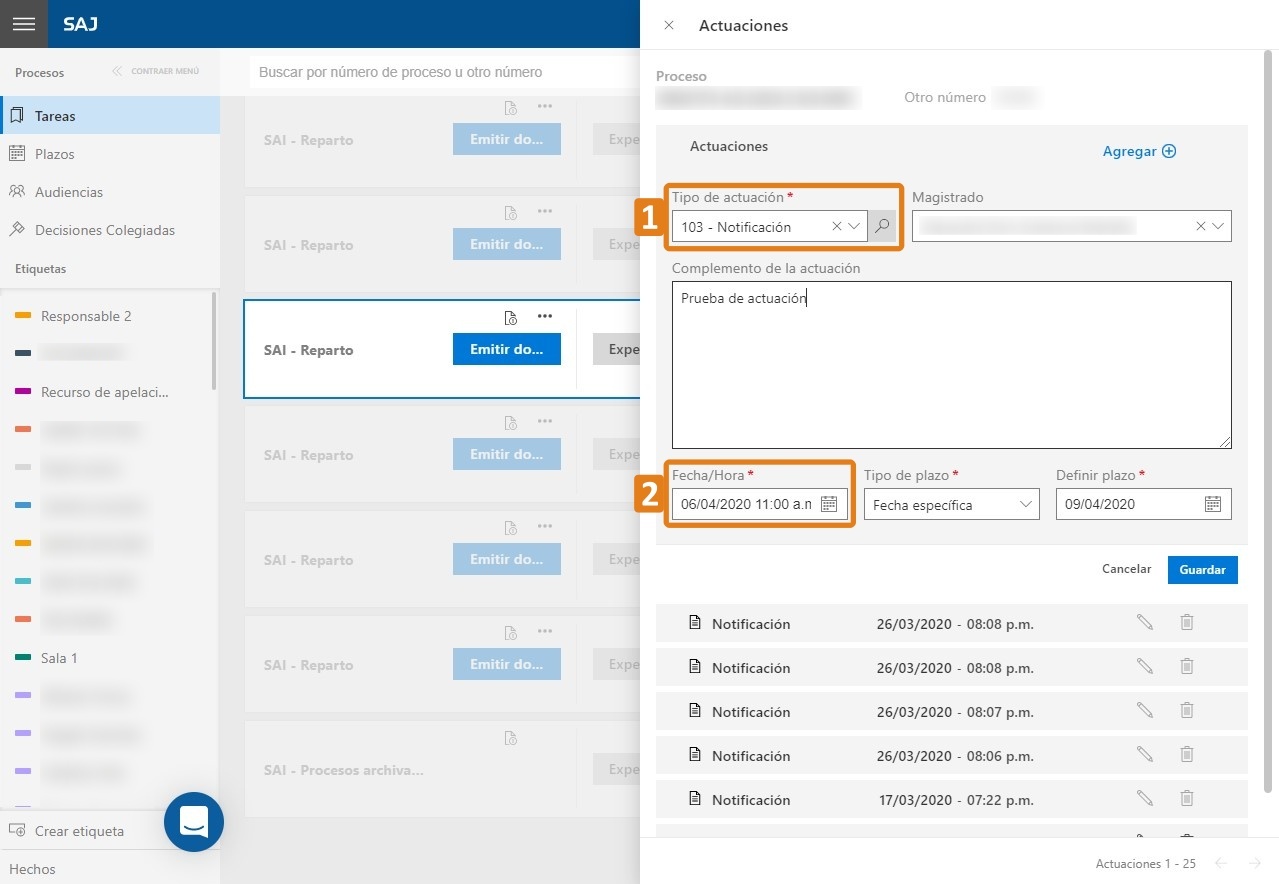Click the SAJ logo title

tap(80, 24)
